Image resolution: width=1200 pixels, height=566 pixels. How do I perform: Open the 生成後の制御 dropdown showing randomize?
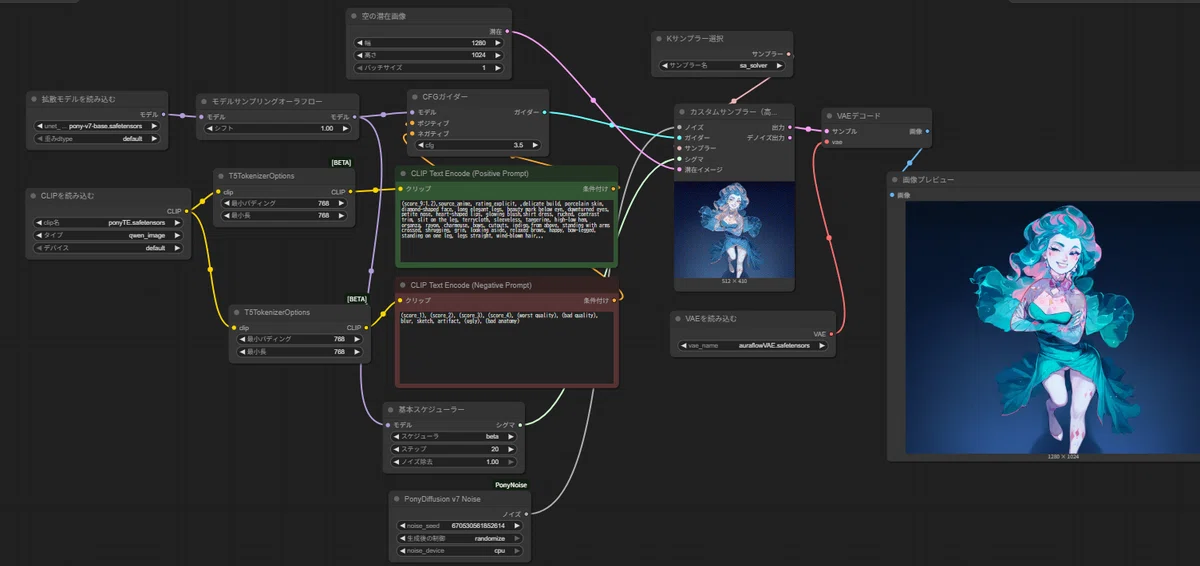(460, 537)
